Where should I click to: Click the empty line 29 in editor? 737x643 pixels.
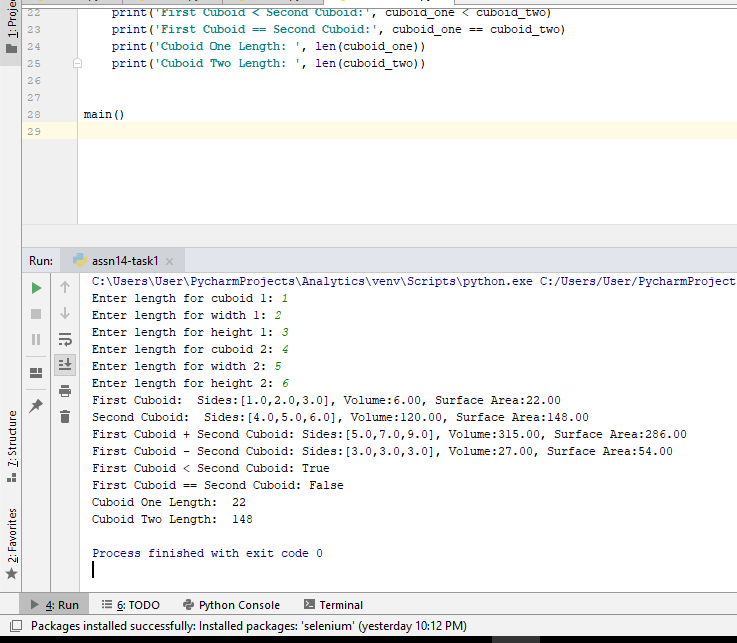click(x=407, y=131)
